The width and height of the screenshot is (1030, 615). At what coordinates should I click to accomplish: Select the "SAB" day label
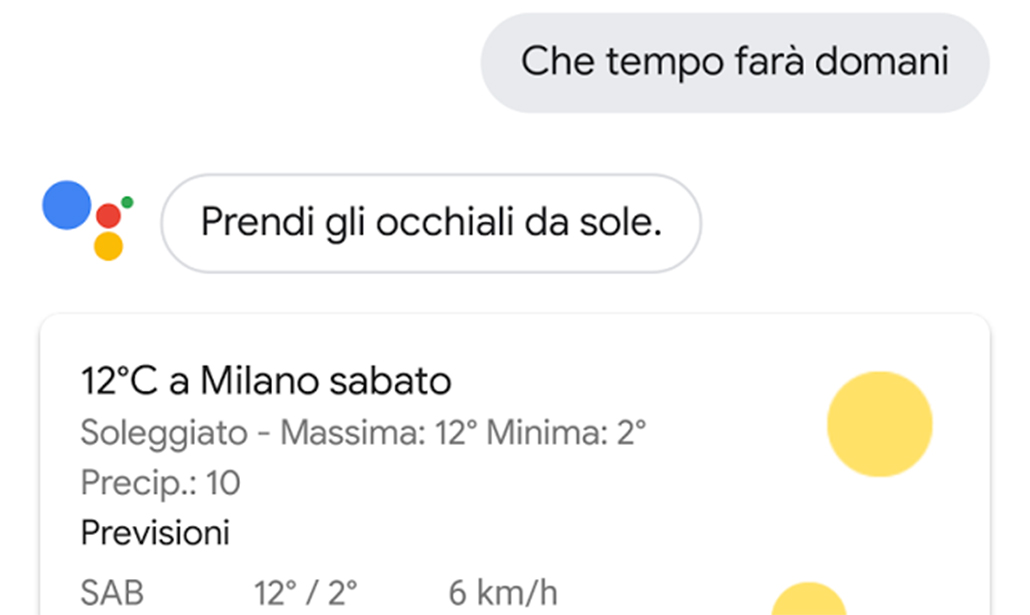[112, 592]
